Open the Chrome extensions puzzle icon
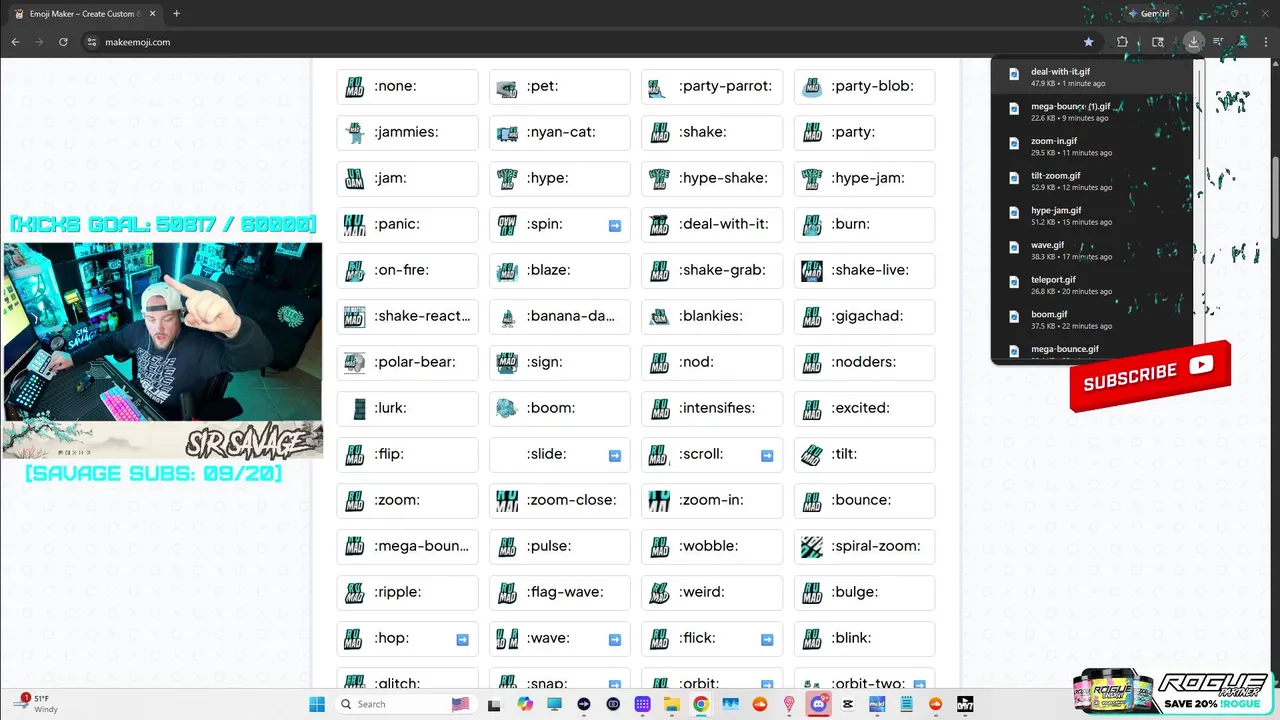1280x720 pixels. (x=1122, y=42)
